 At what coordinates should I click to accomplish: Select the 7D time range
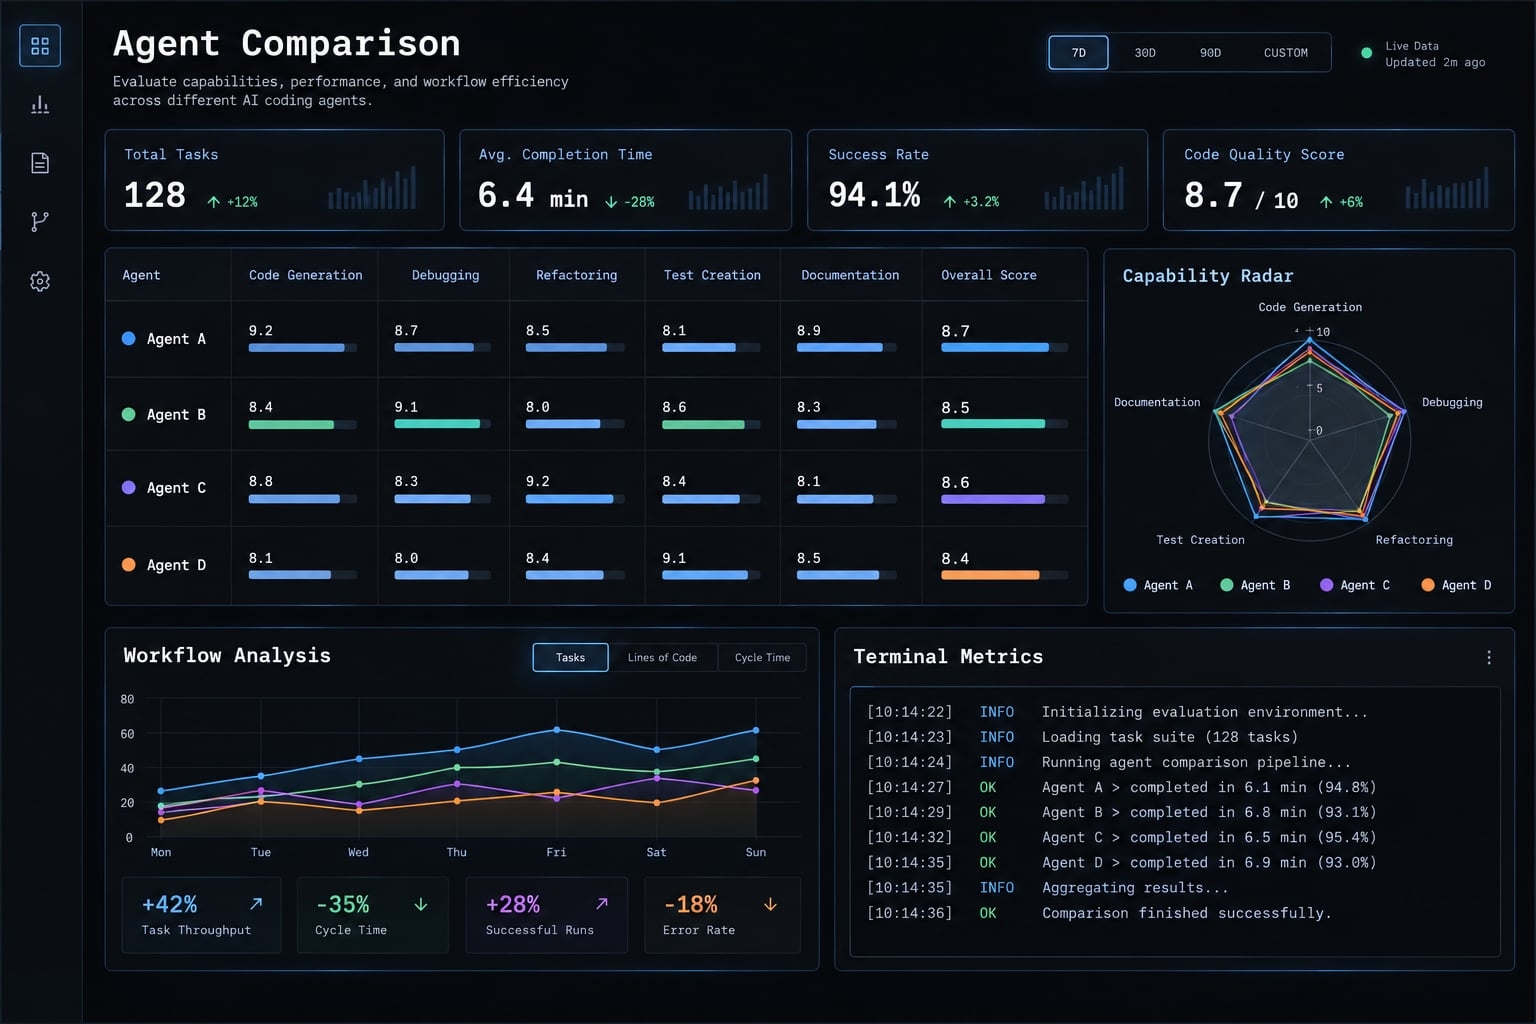pyautogui.click(x=1078, y=53)
